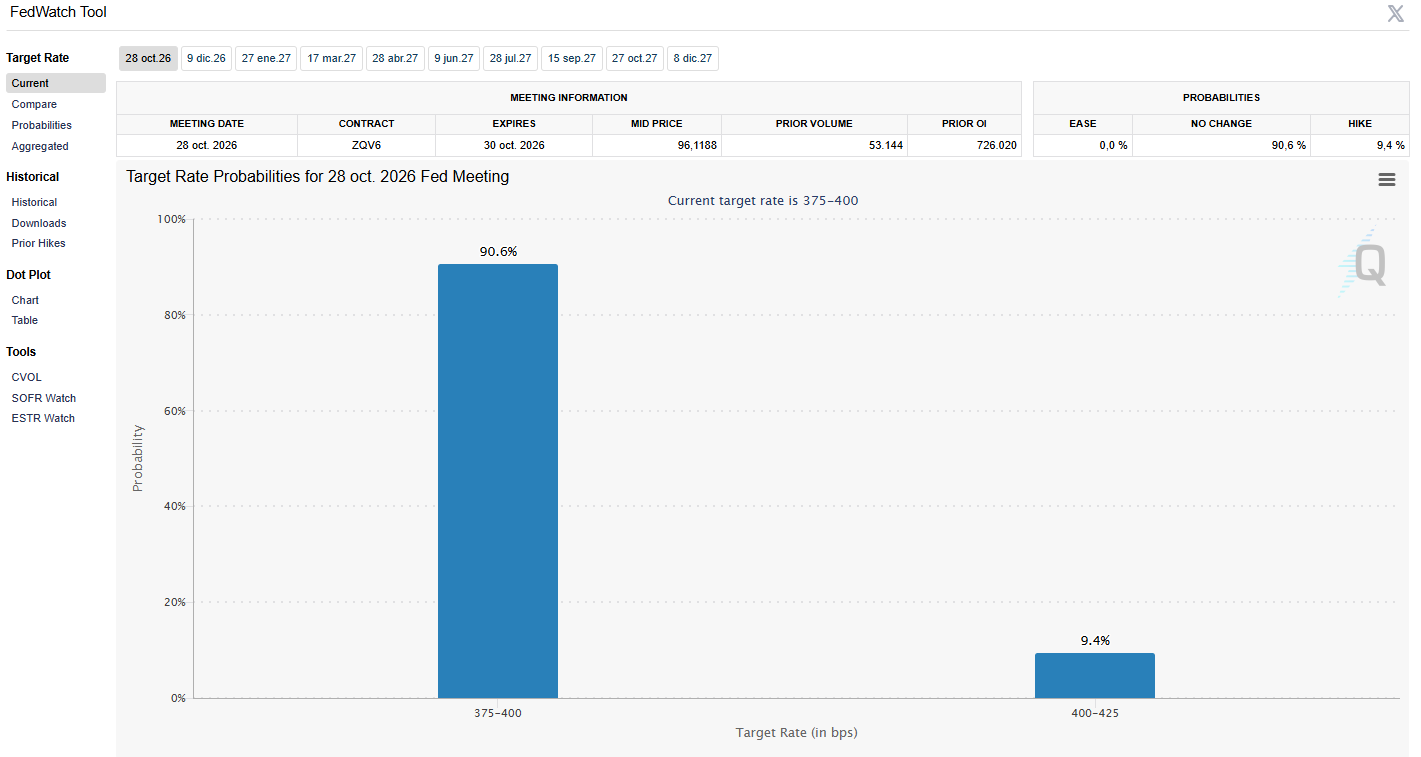This screenshot has width=1421, height=757.
Task: Select the 27 oct.27 meeting tab
Action: (x=635, y=58)
